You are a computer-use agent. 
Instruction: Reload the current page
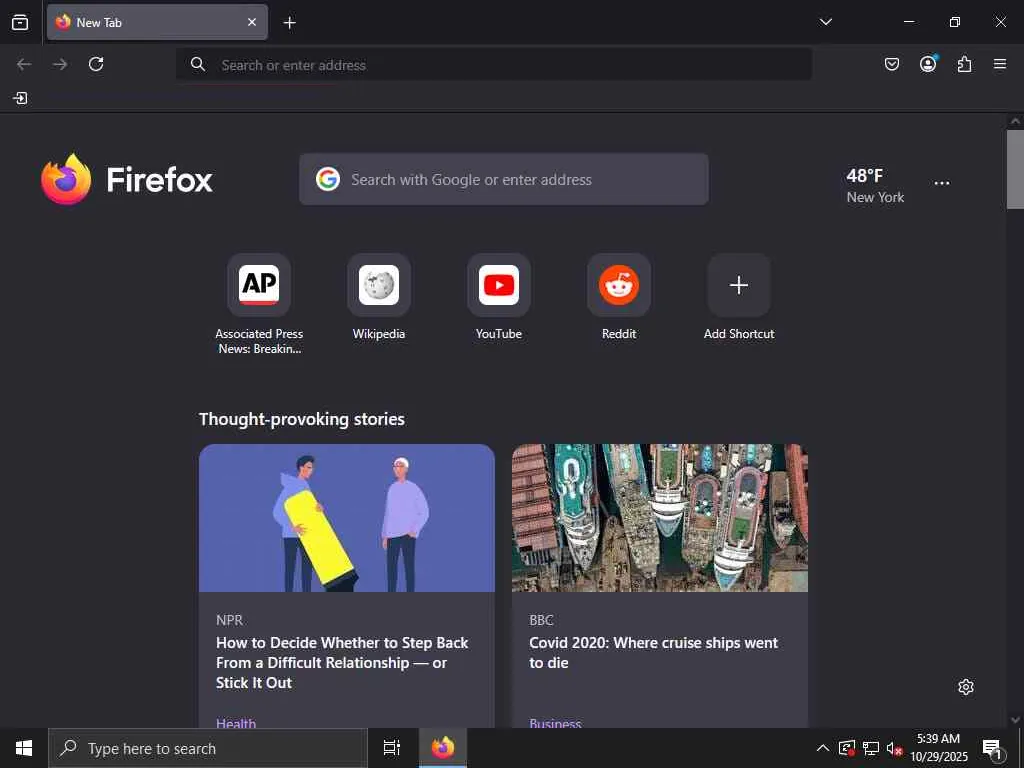[x=96, y=64]
